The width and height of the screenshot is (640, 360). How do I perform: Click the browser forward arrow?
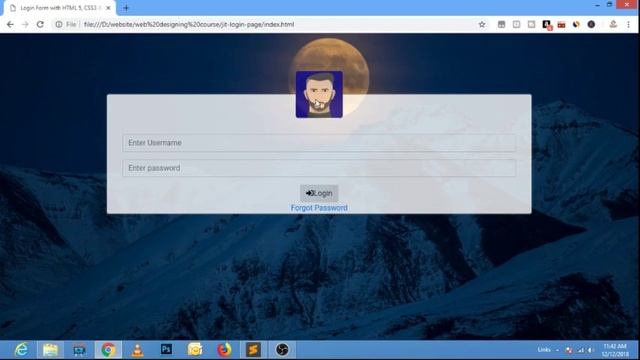pos(25,24)
